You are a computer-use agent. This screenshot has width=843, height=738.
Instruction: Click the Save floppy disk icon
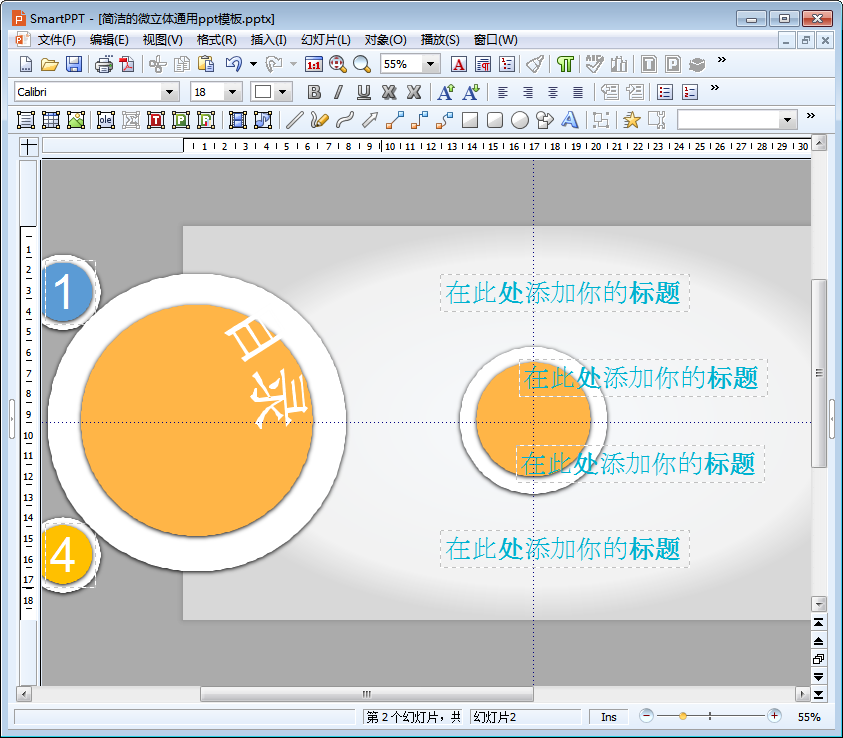(74, 64)
